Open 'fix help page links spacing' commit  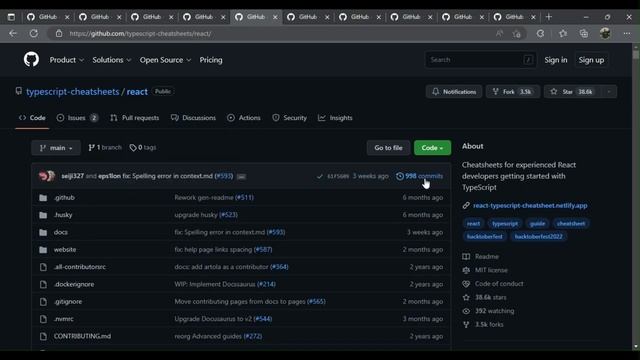pyautogui.click(x=213, y=249)
